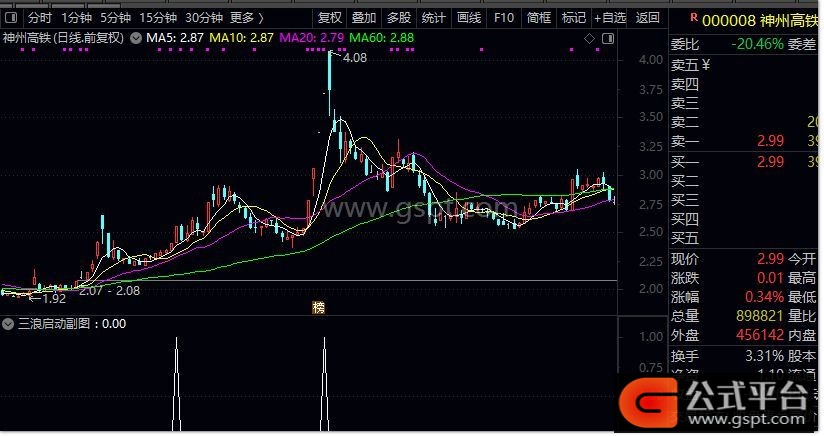Image resolution: width=824 pixels, height=436 pixels.
Task: Click 总量 value 898821
Action: [x=760, y=316]
